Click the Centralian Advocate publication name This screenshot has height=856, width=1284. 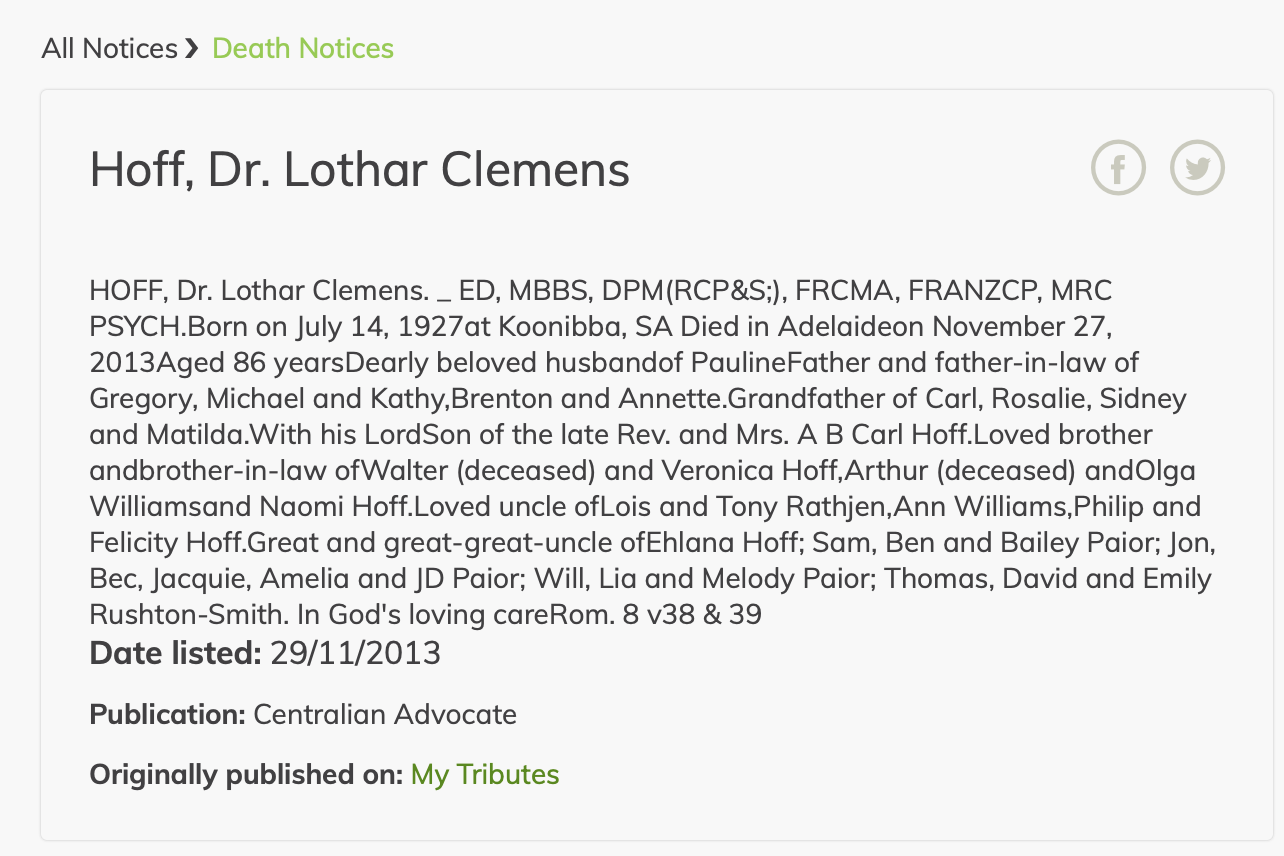385,714
